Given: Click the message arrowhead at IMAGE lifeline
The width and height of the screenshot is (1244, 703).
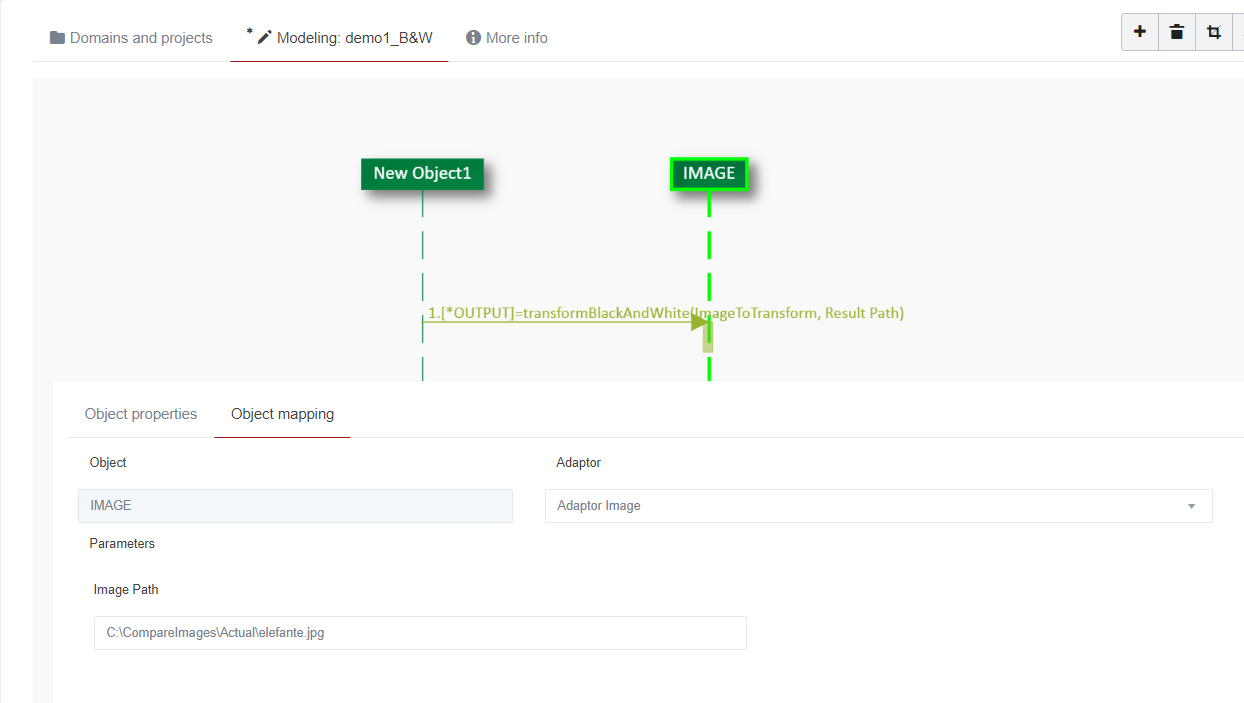Looking at the screenshot, I should pos(699,322).
